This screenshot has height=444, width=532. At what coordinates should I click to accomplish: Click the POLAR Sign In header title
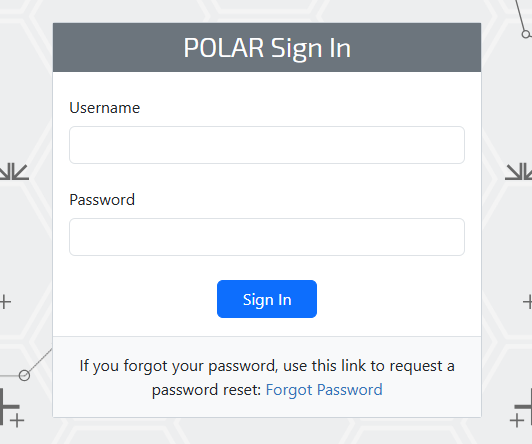point(267,48)
